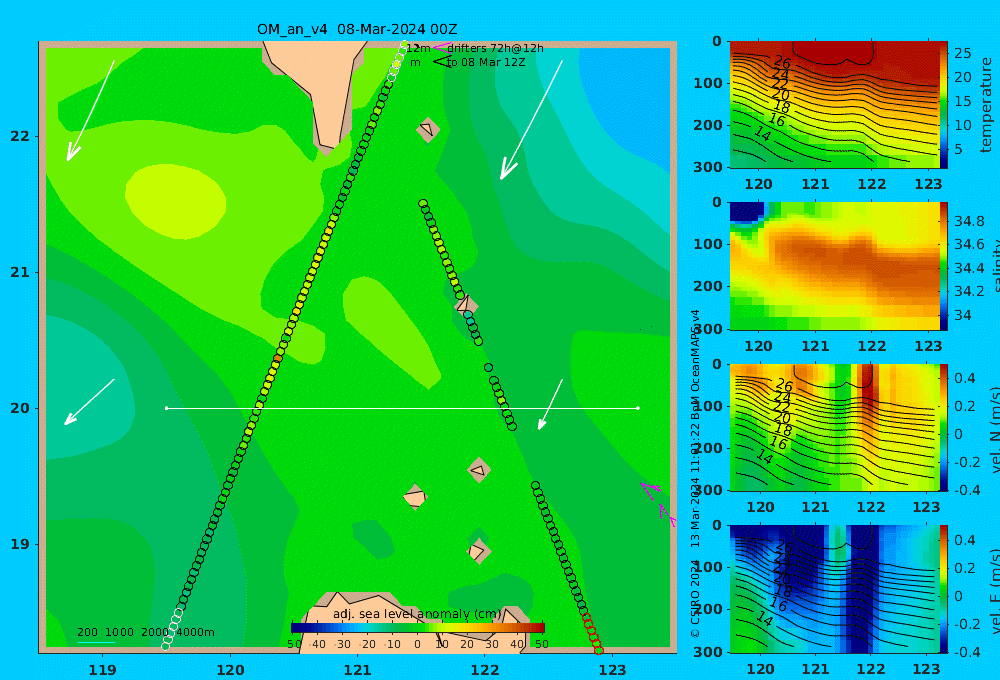
Task: Click the "vel. E (m/s)" axis label
Action: (994, 591)
